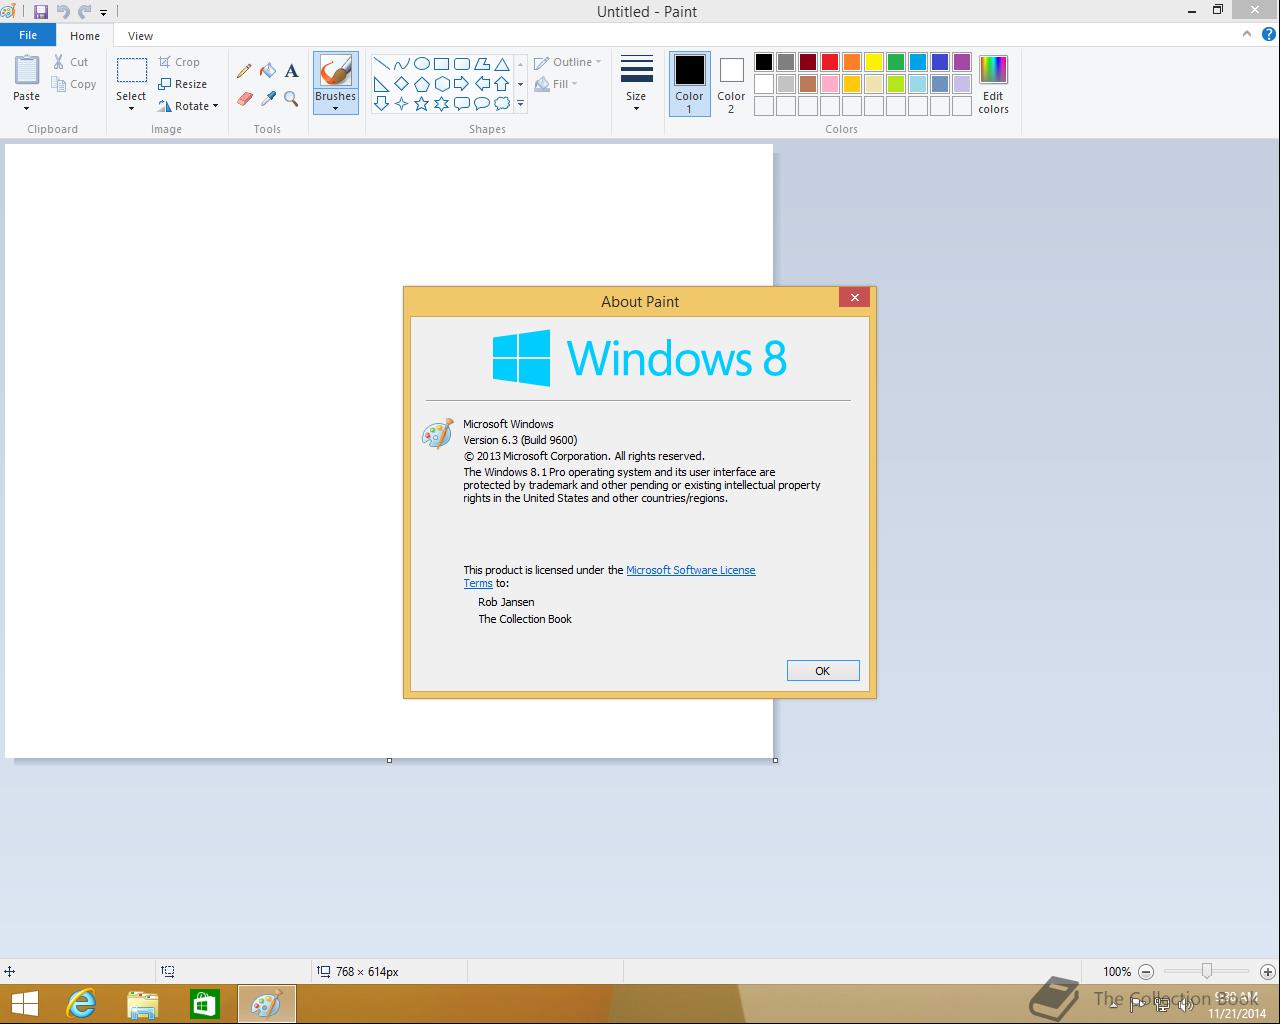Choose the Rounded rectangle shape

461,64
